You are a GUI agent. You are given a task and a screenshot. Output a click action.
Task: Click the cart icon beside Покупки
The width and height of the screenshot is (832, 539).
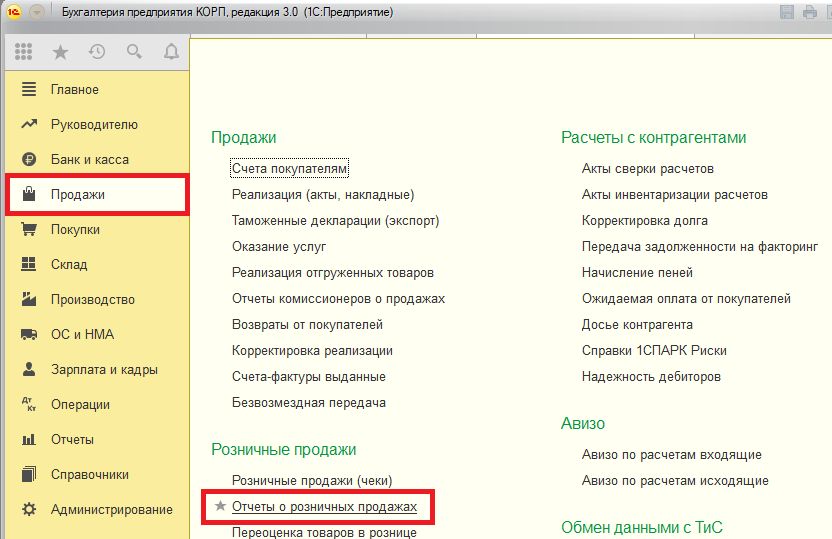(29, 229)
